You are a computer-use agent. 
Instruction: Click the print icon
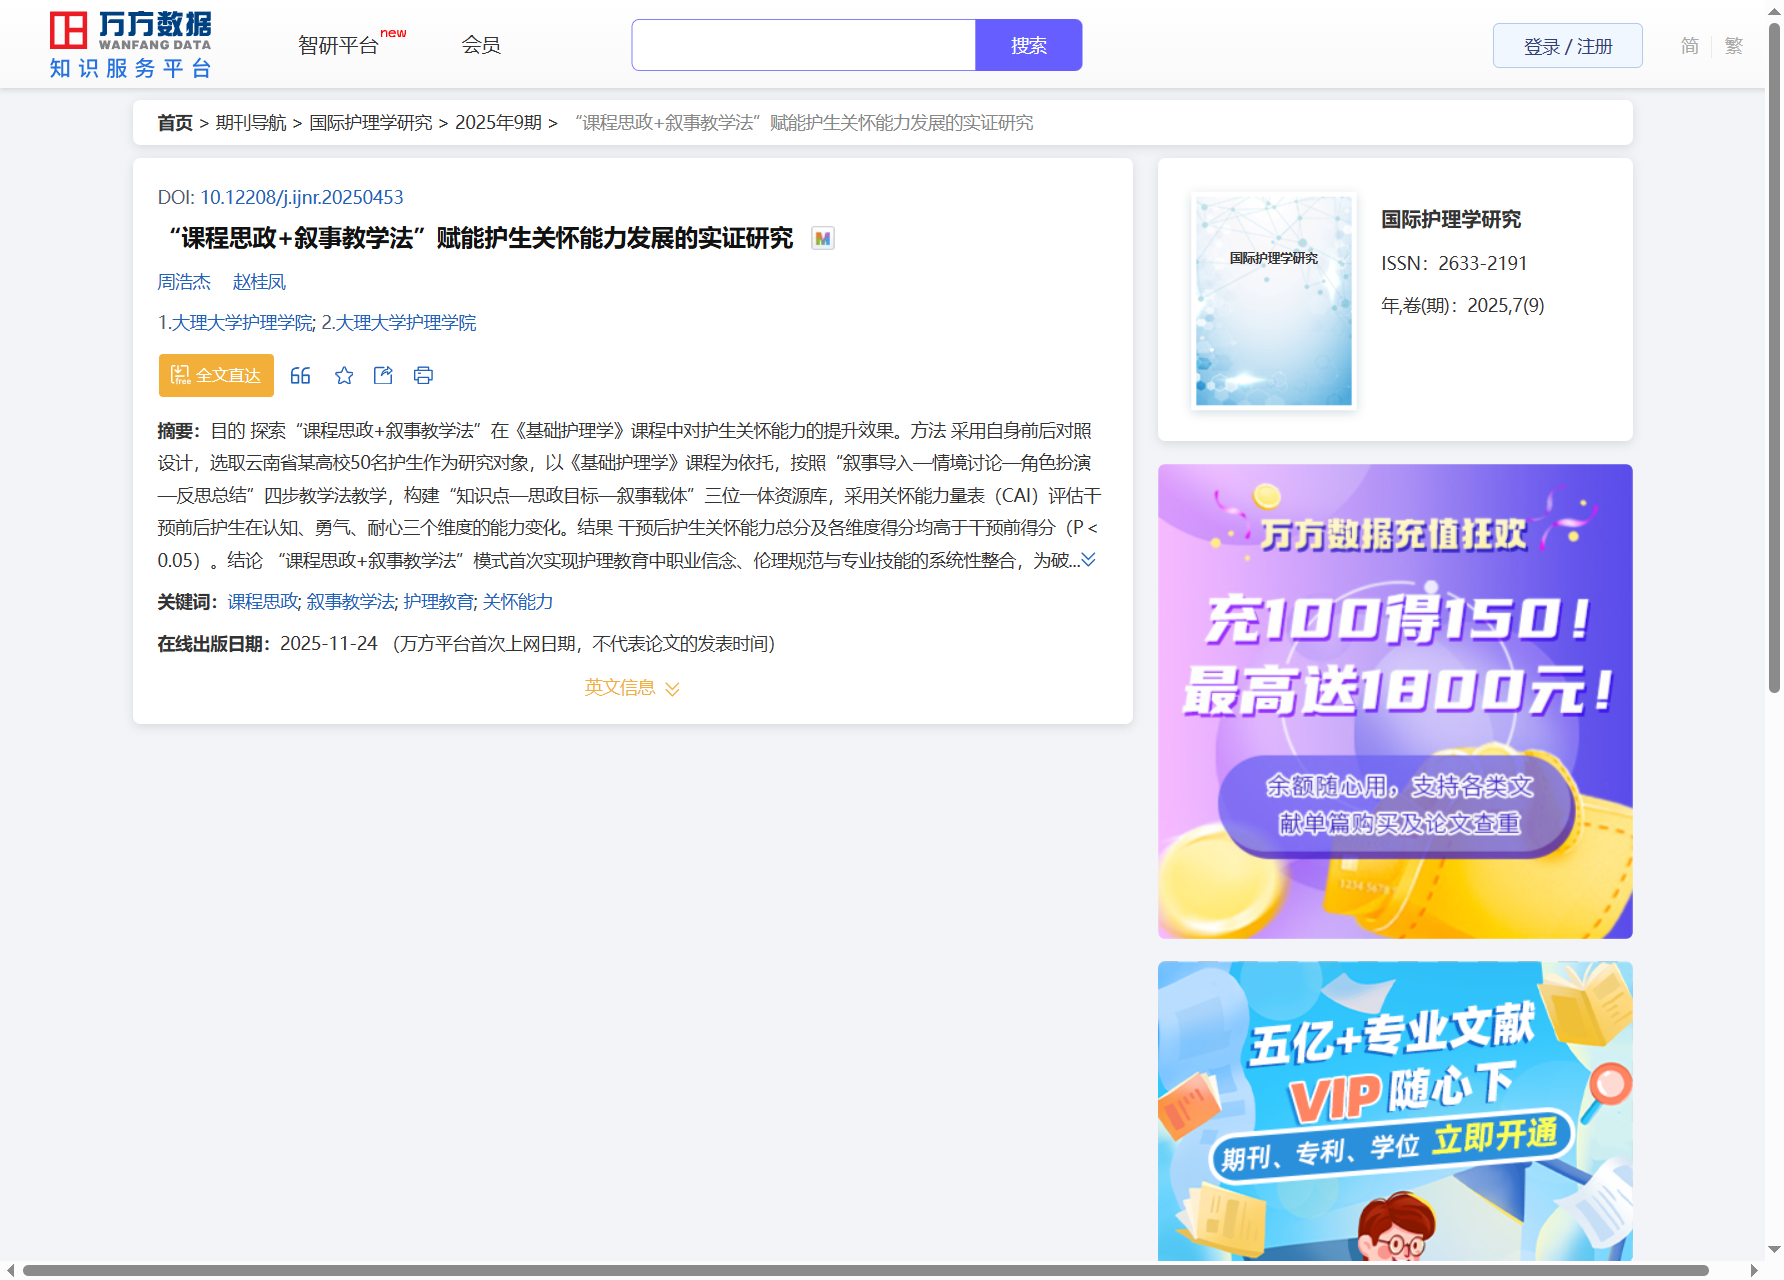coord(423,376)
